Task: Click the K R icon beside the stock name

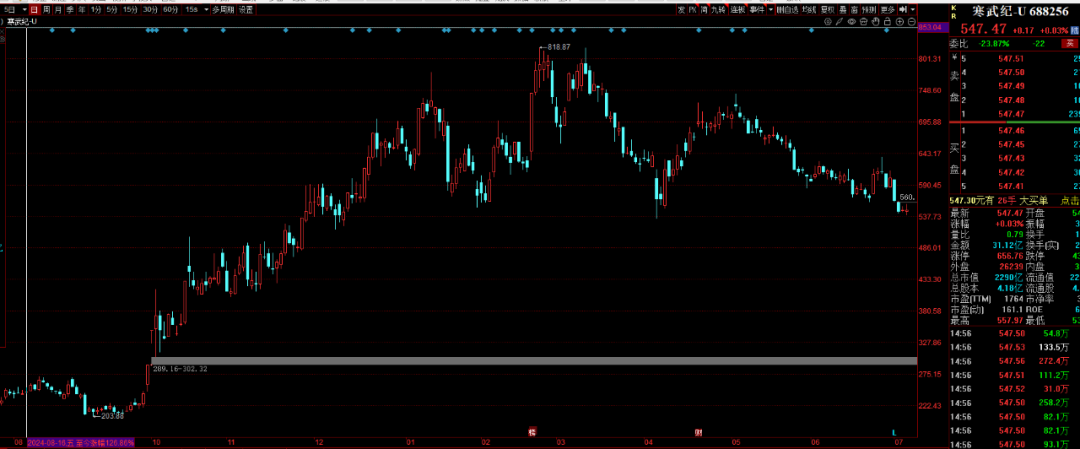Action: [x=953, y=12]
